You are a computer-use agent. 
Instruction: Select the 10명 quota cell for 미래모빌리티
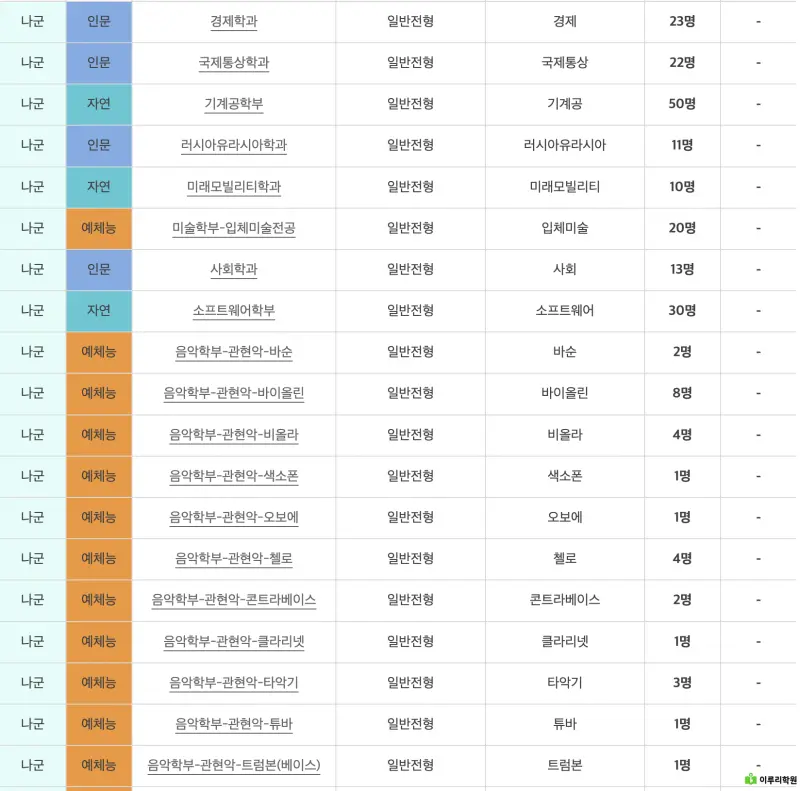tap(682, 187)
